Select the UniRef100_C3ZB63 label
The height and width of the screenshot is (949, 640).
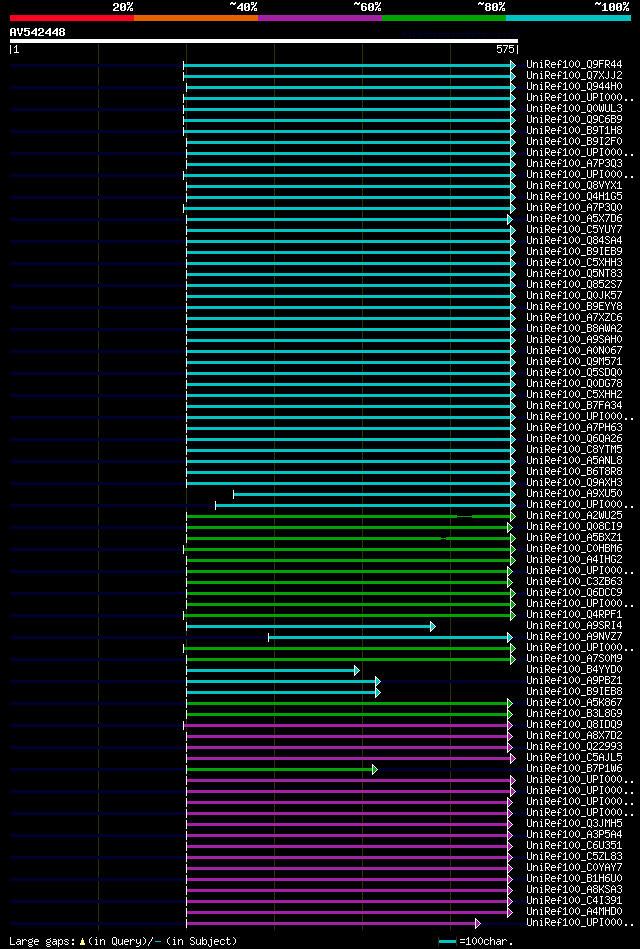click(x=574, y=582)
